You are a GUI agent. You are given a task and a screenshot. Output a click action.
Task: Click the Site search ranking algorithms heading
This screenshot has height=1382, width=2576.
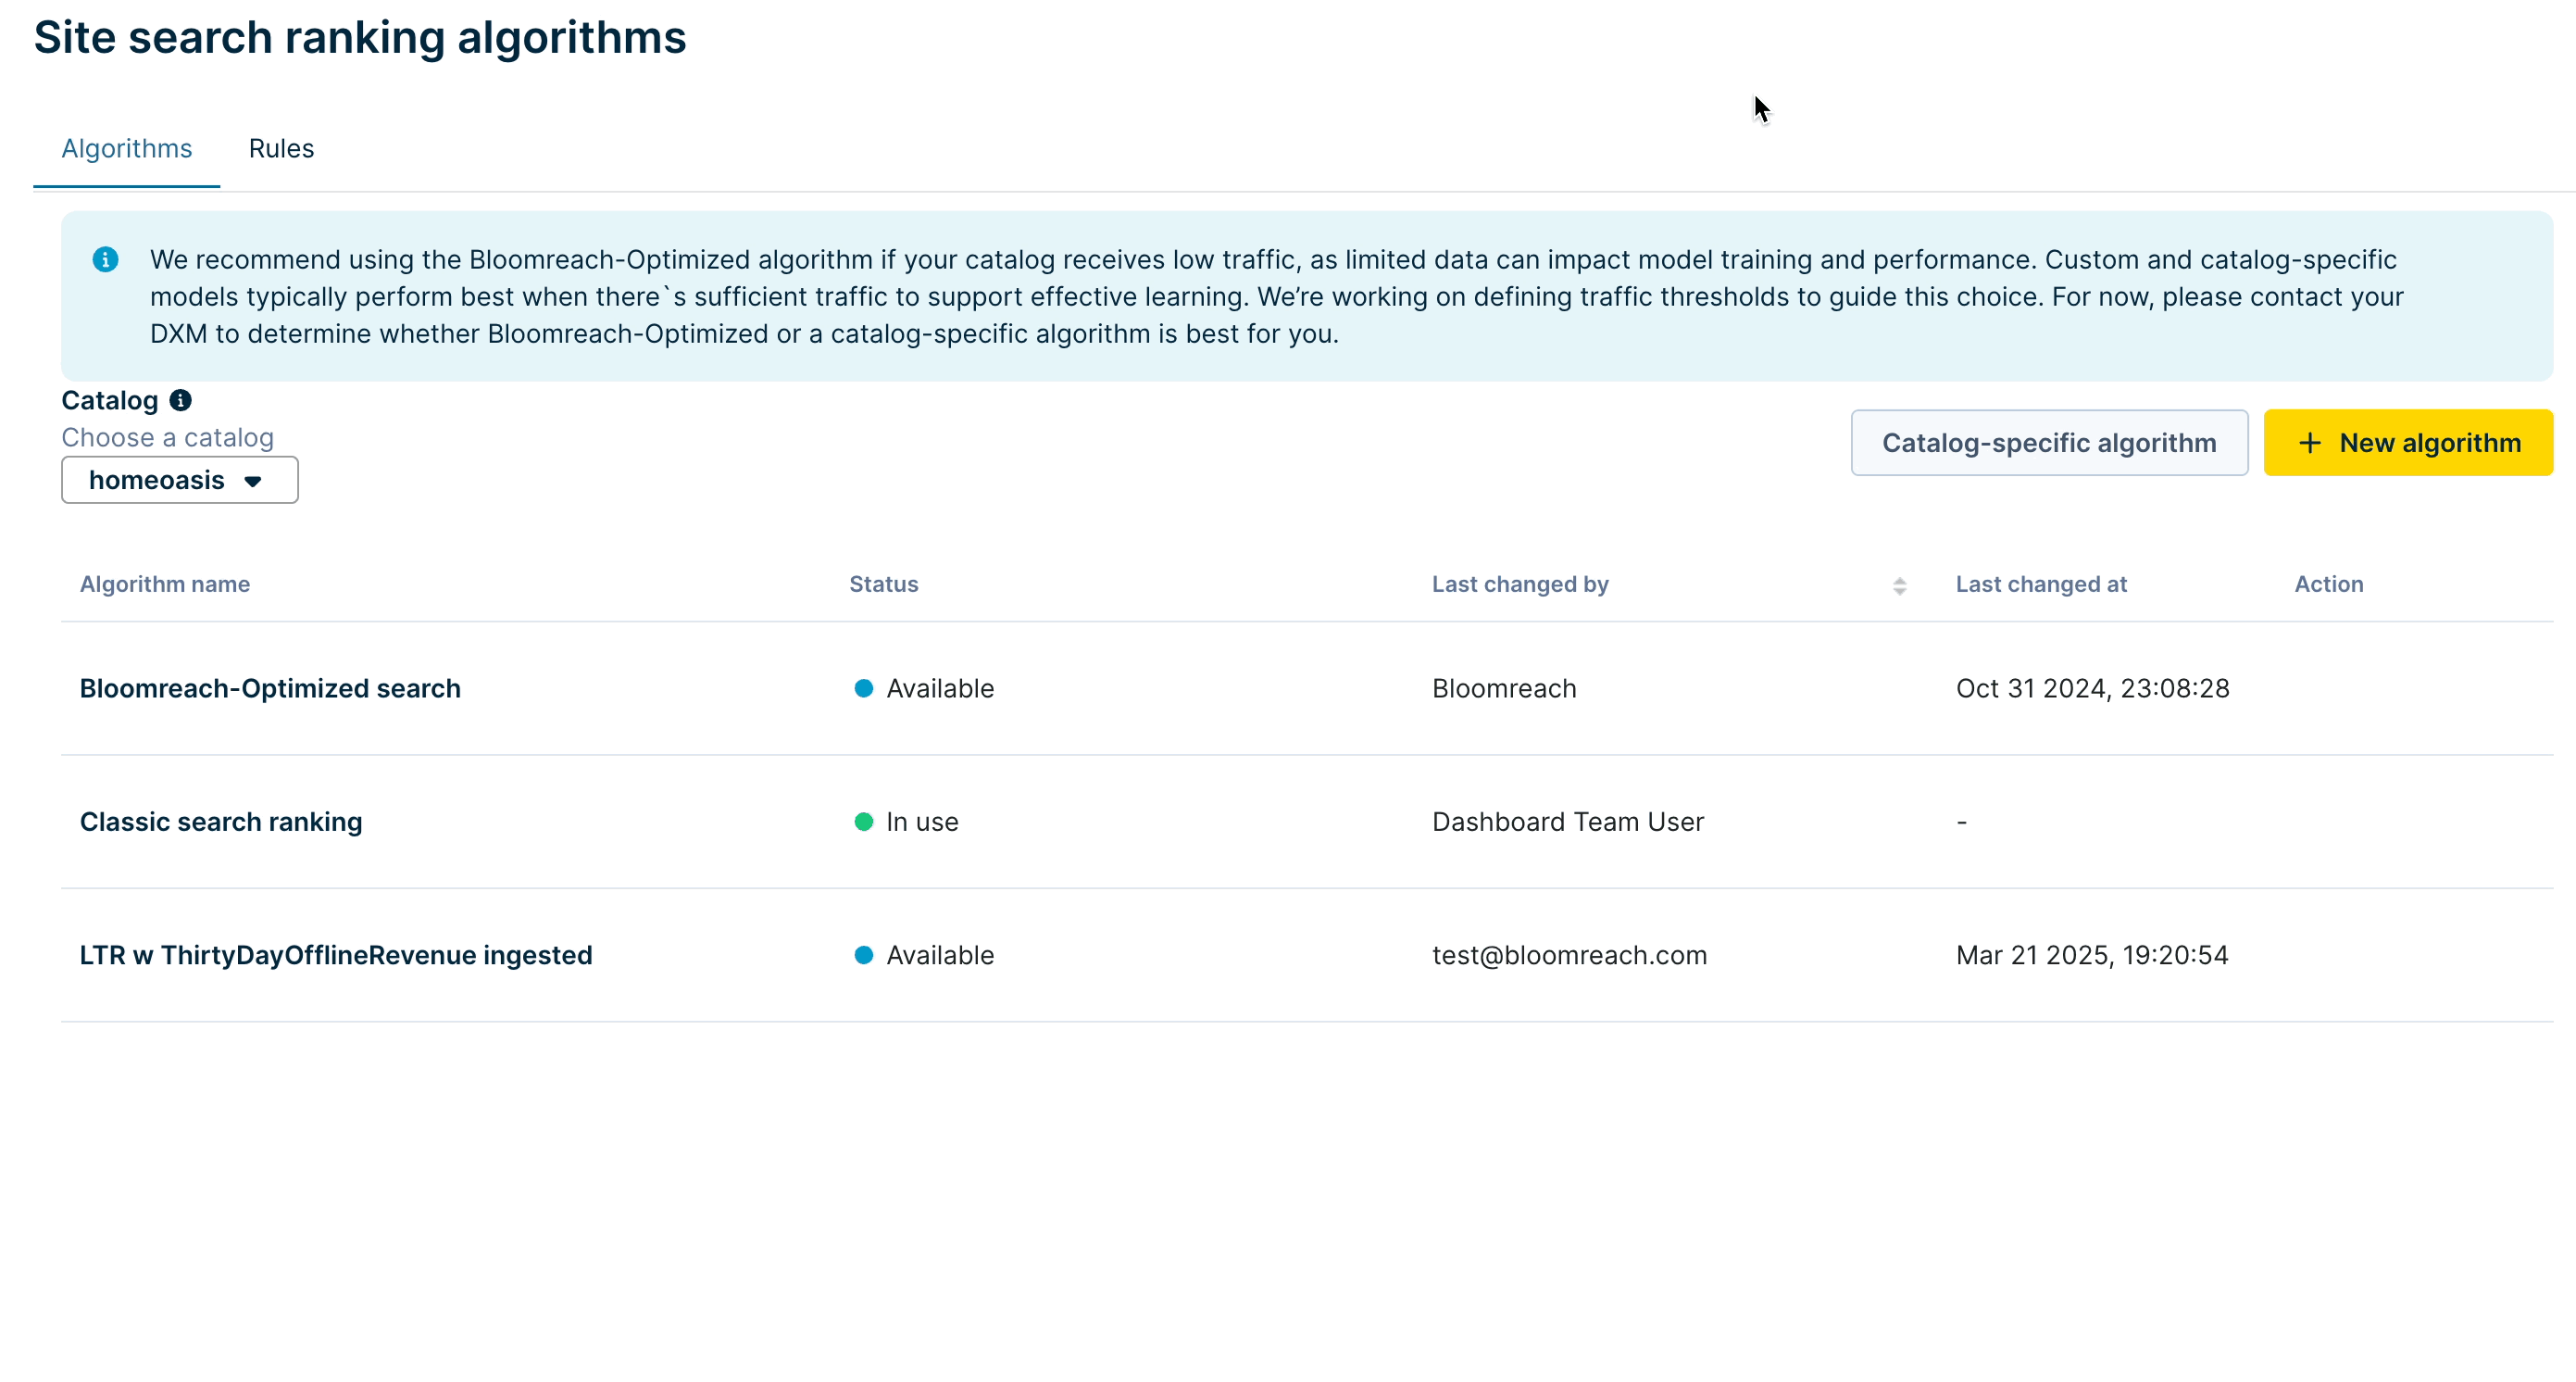point(360,38)
